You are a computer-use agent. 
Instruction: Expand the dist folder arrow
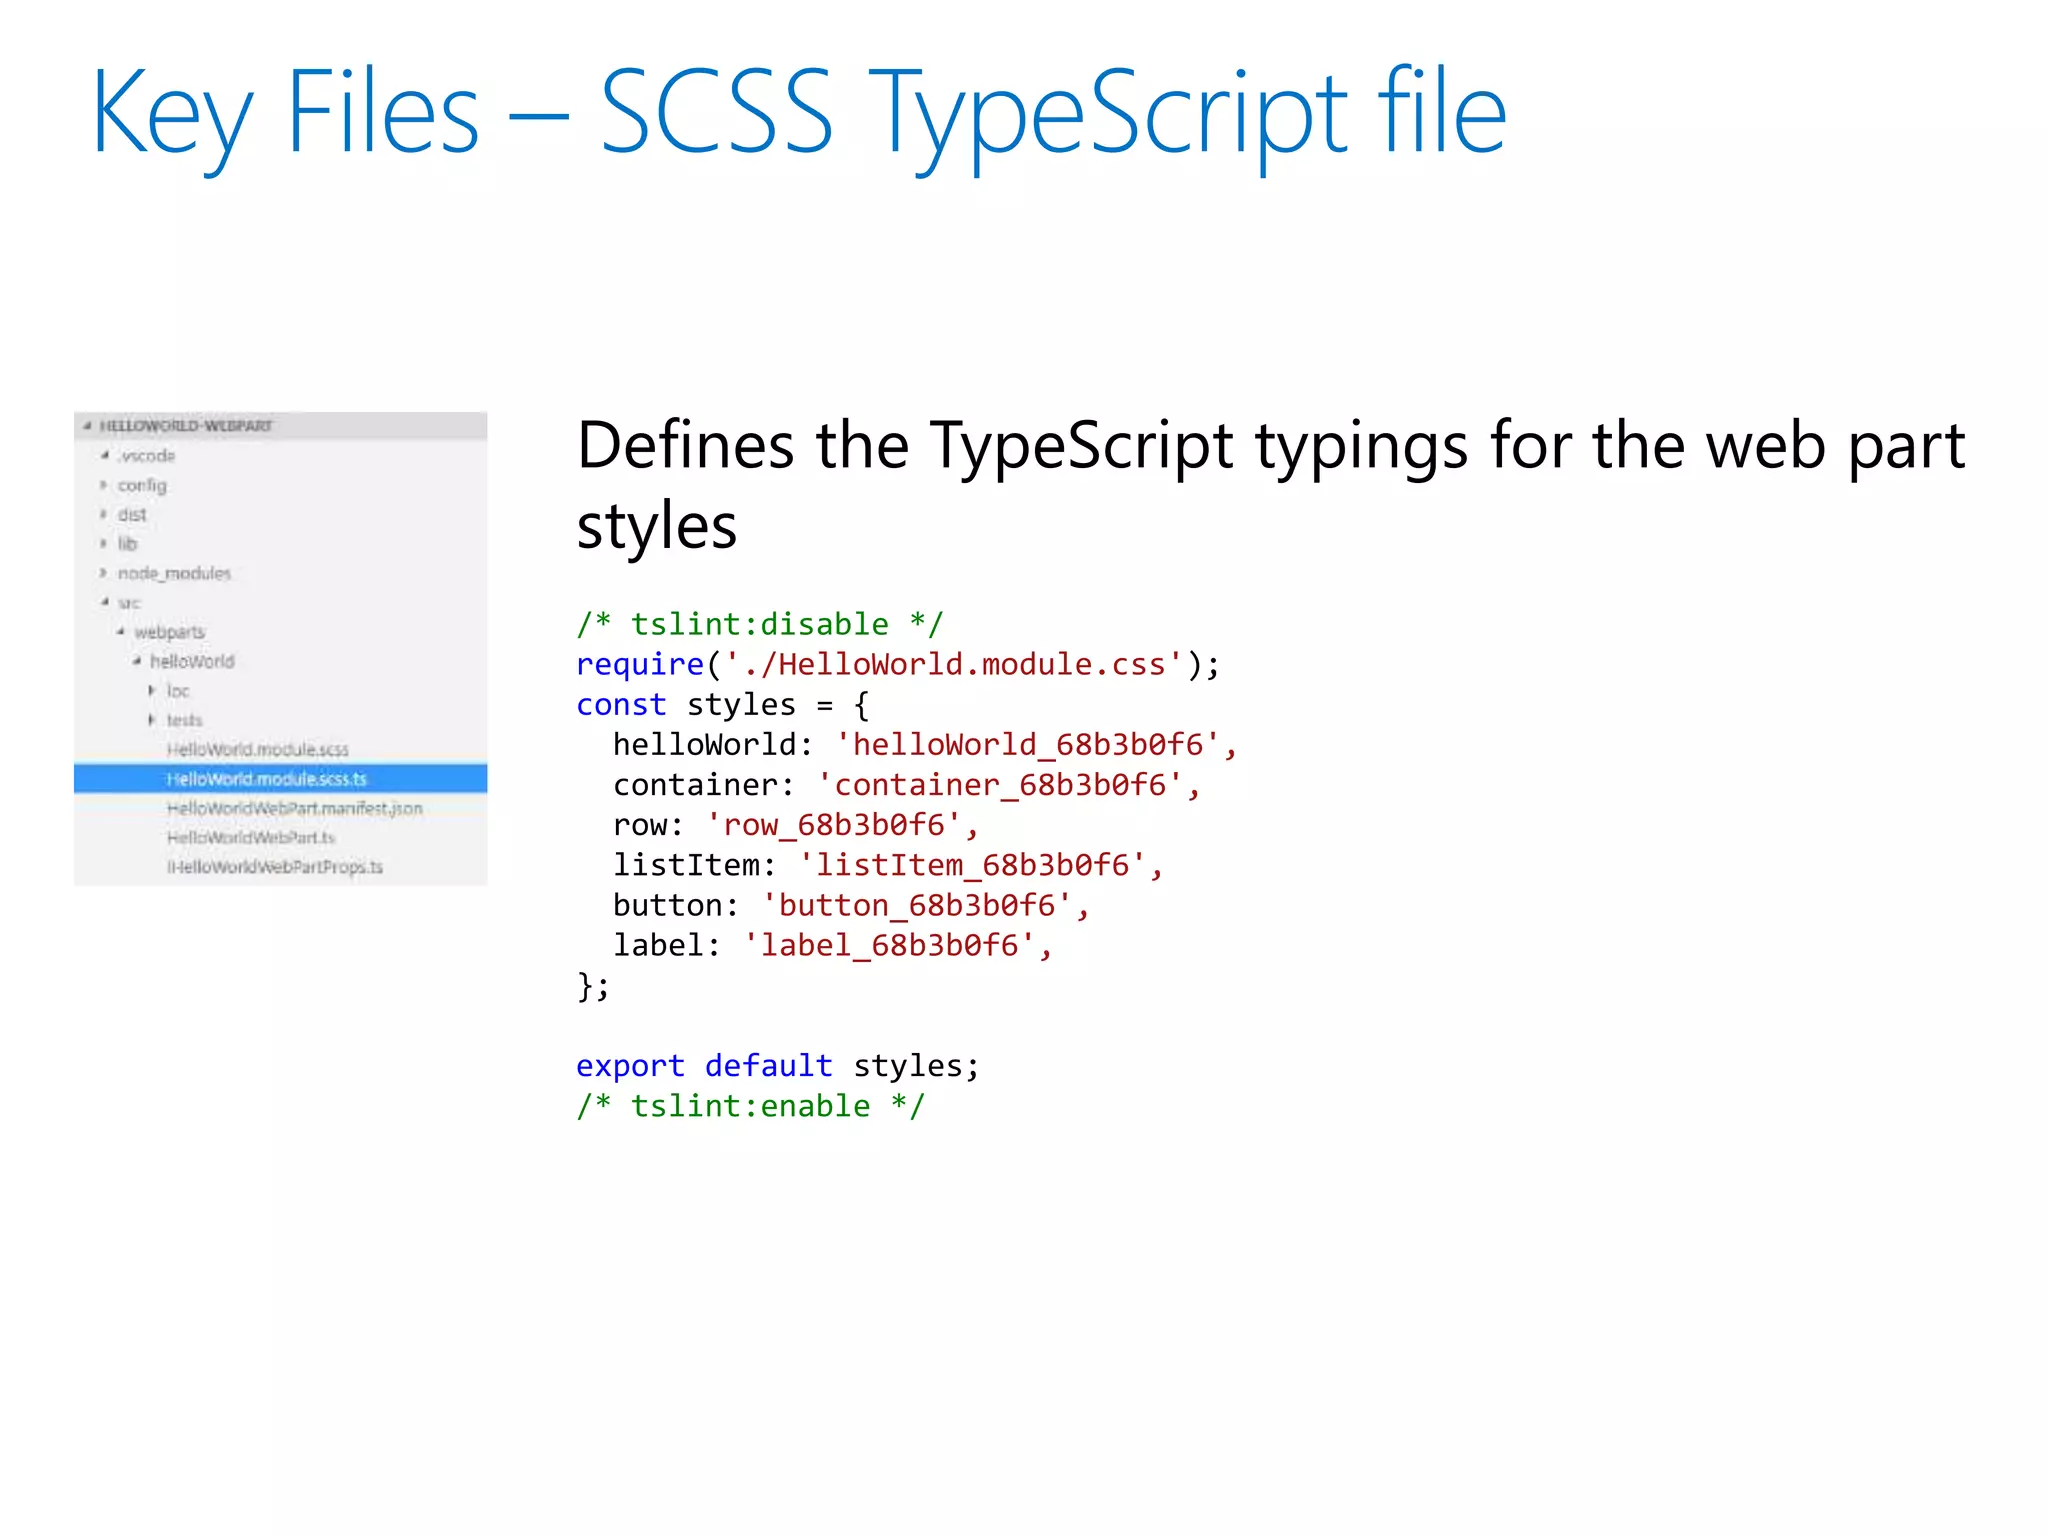103,514
